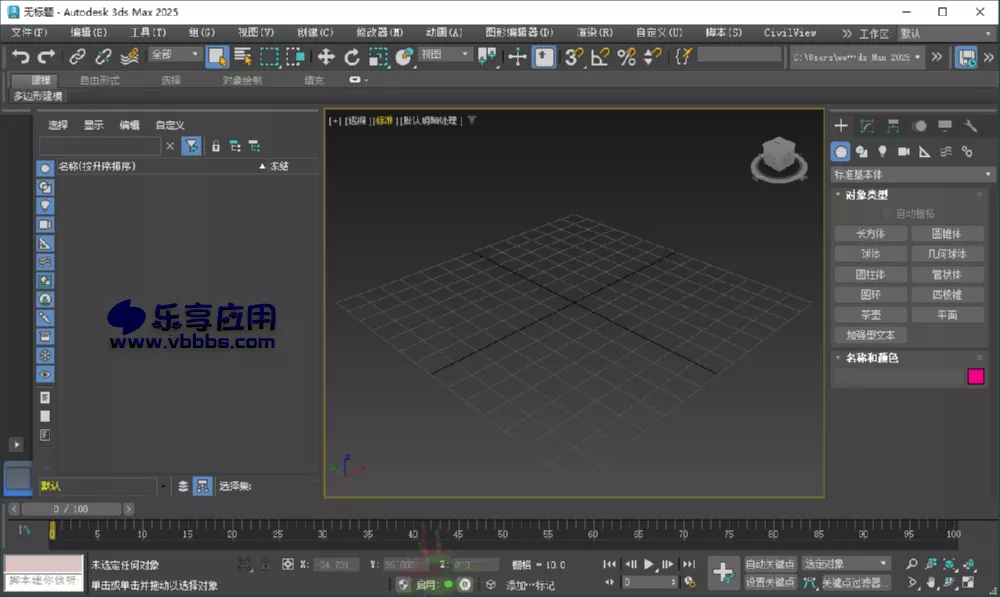Open the Display tab in command panel

pos(945,126)
